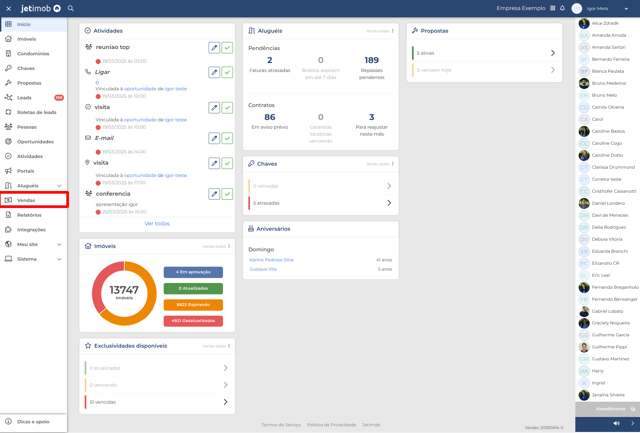Go to Início in the sidebar

(x=33, y=24)
